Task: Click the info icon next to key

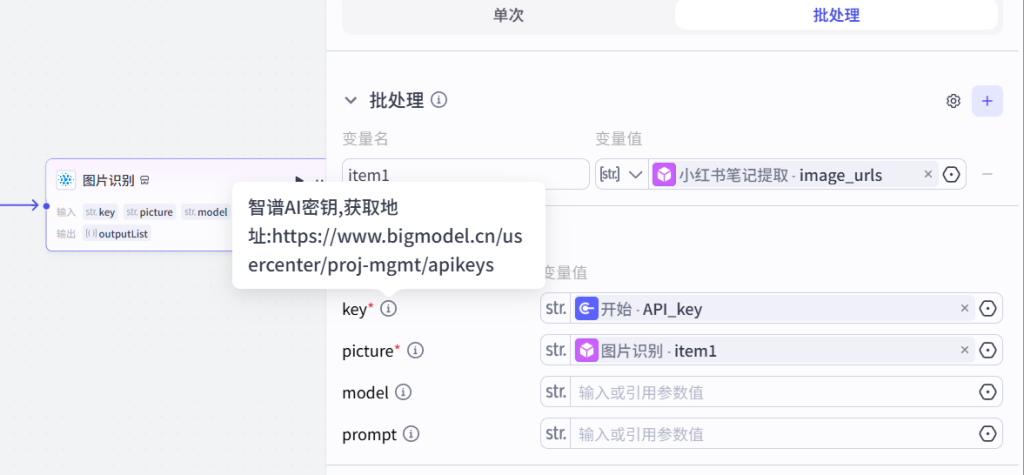Action: pos(389,309)
